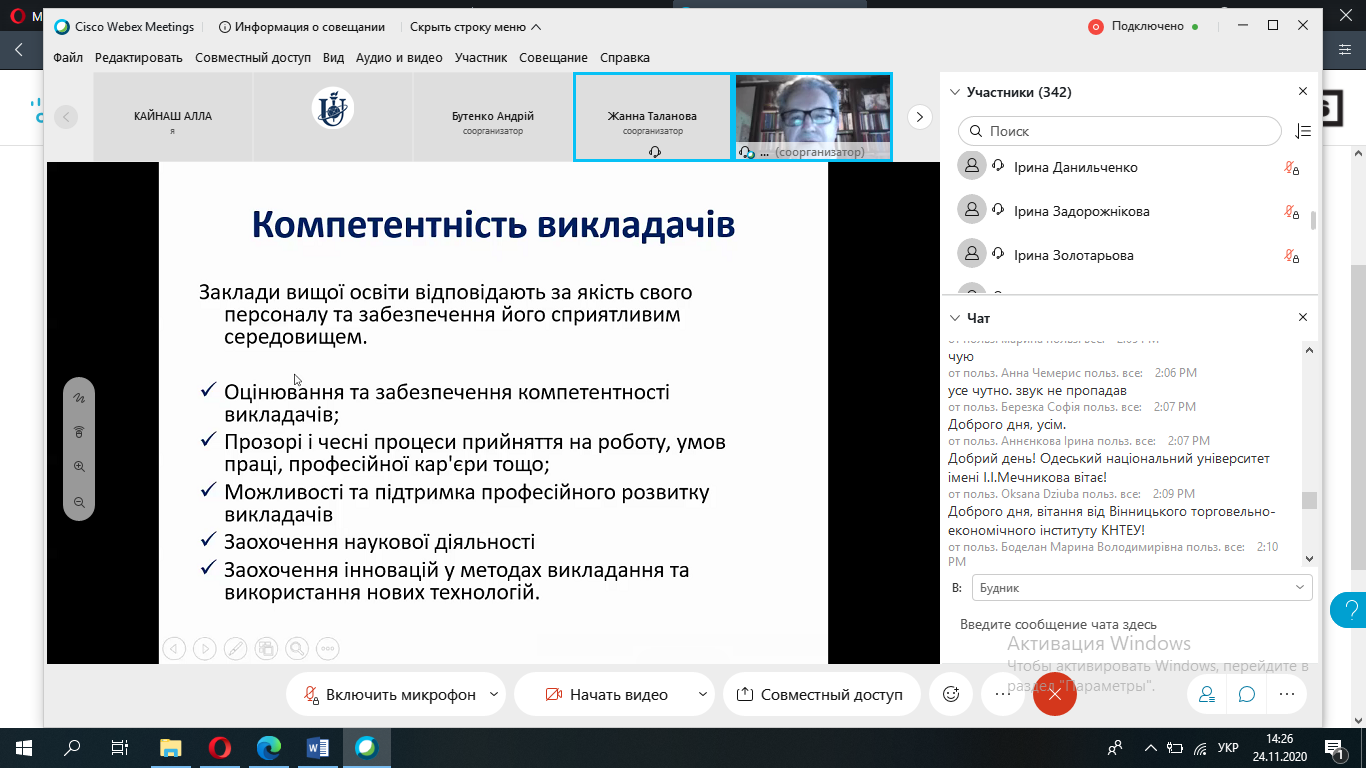This screenshot has height=768, width=1366.
Task: Switch to Word on taskbar
Action: tap(318, 747)
